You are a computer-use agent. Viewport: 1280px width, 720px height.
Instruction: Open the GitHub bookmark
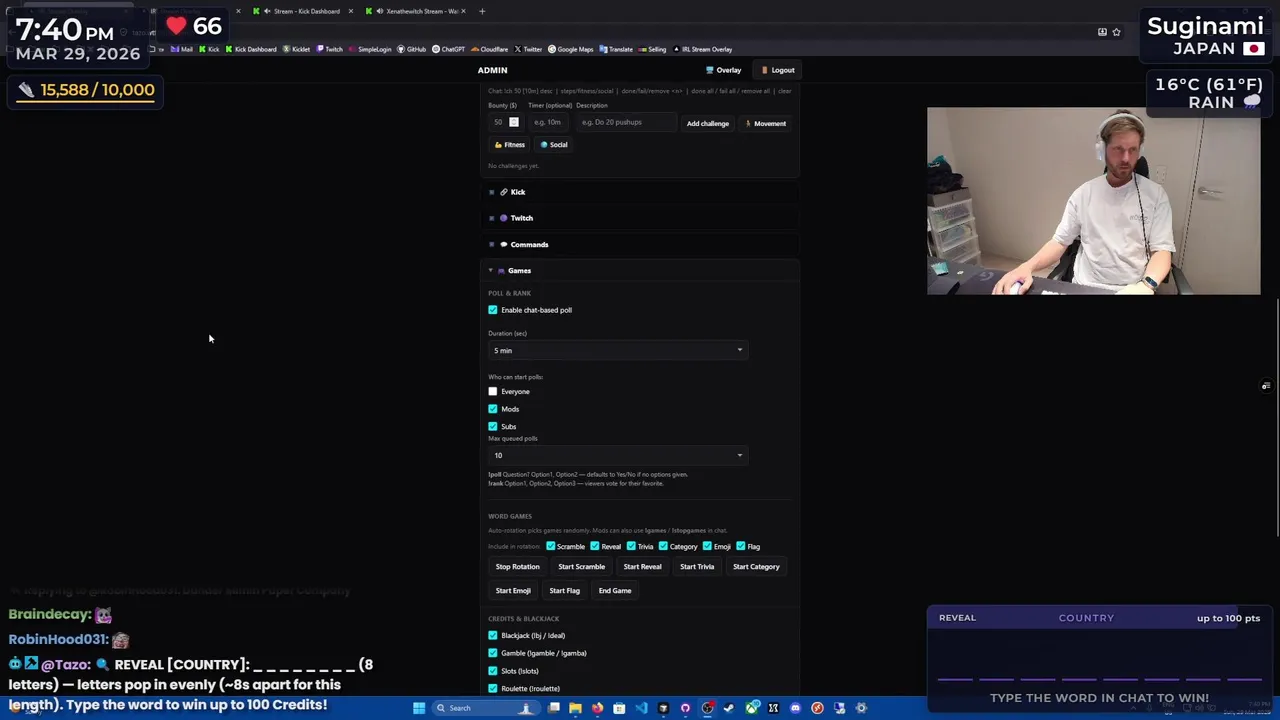pos(412,49)
